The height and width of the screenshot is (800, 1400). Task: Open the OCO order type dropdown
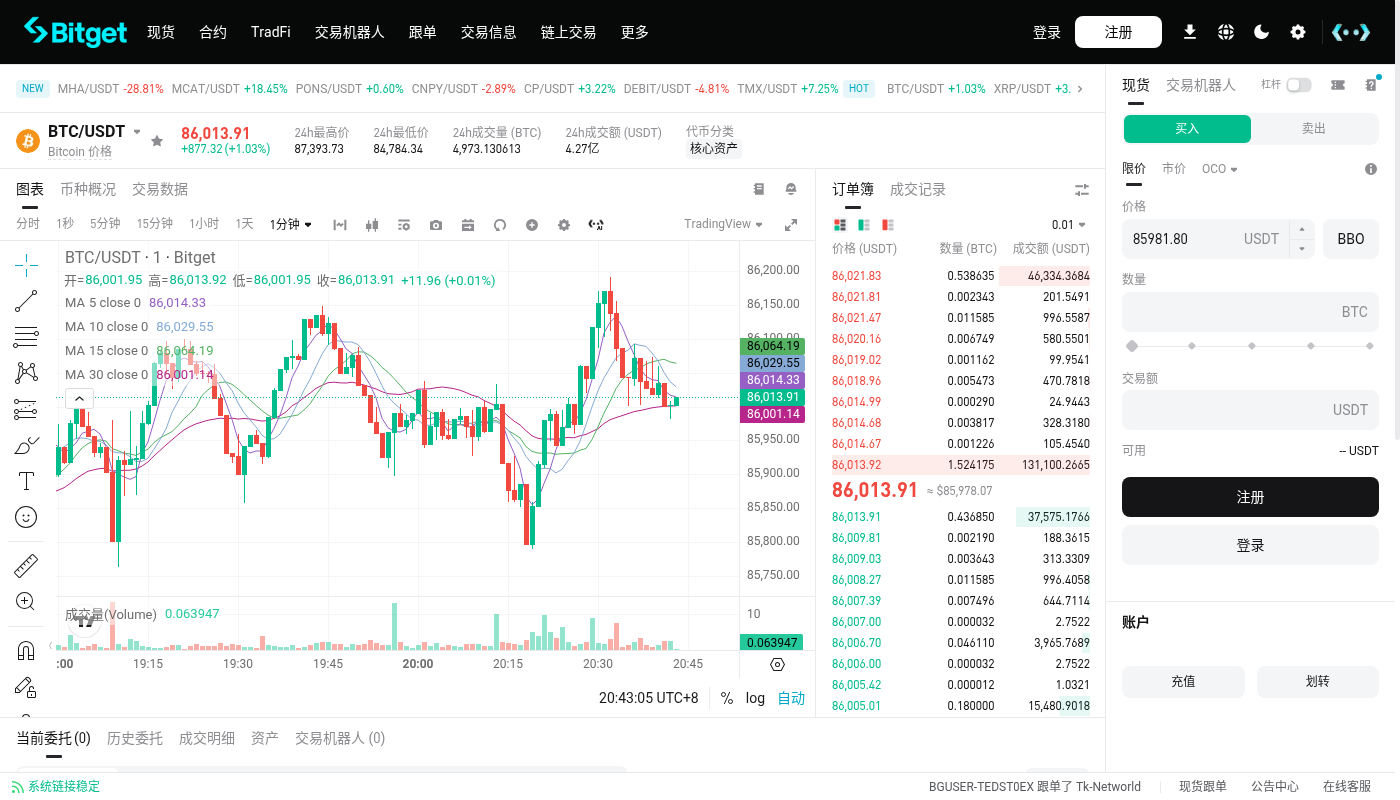tap(1220, 169)
